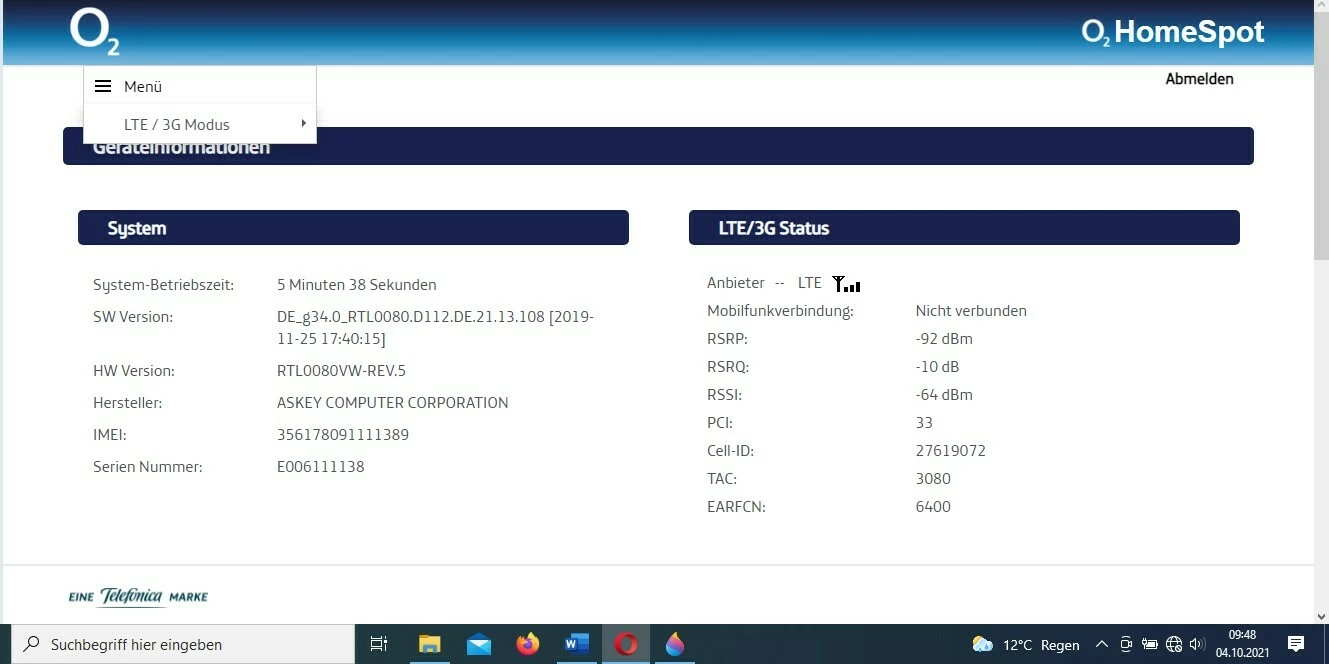Click the RSSI value -64 dBm
1329x664 pixels.
pos(944,395)
